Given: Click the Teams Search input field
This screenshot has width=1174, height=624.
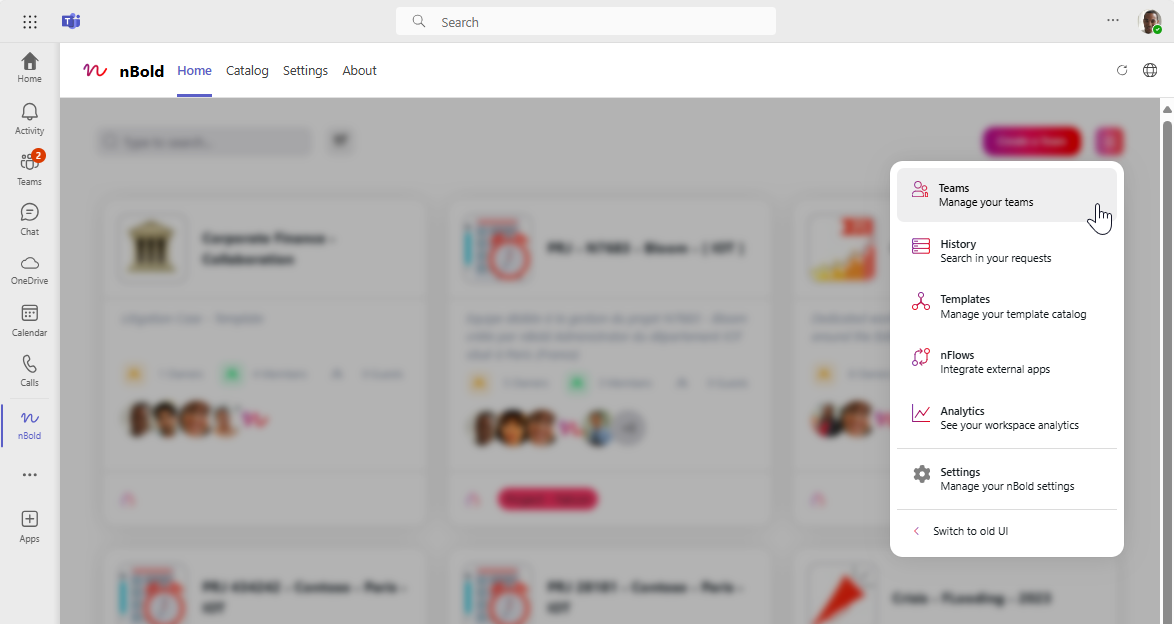Looking at the screenshot, I should [x=586, y=22].
